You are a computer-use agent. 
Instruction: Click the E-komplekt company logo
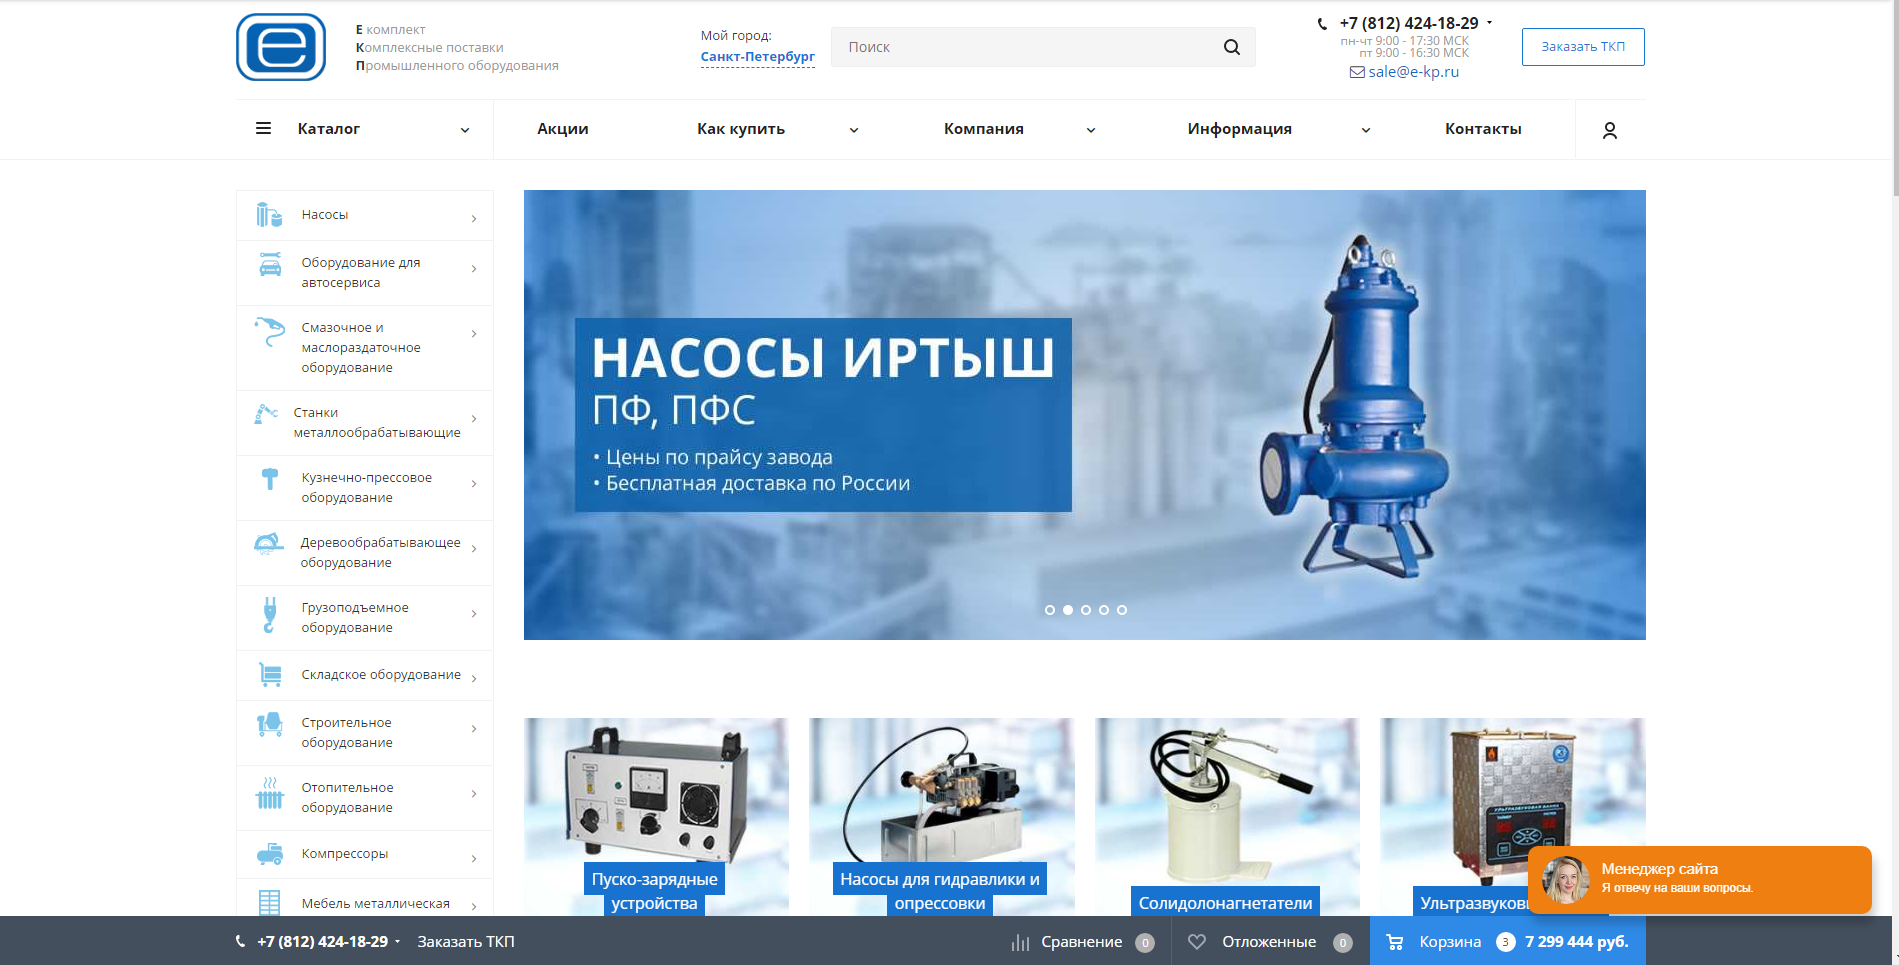point(281,47)
